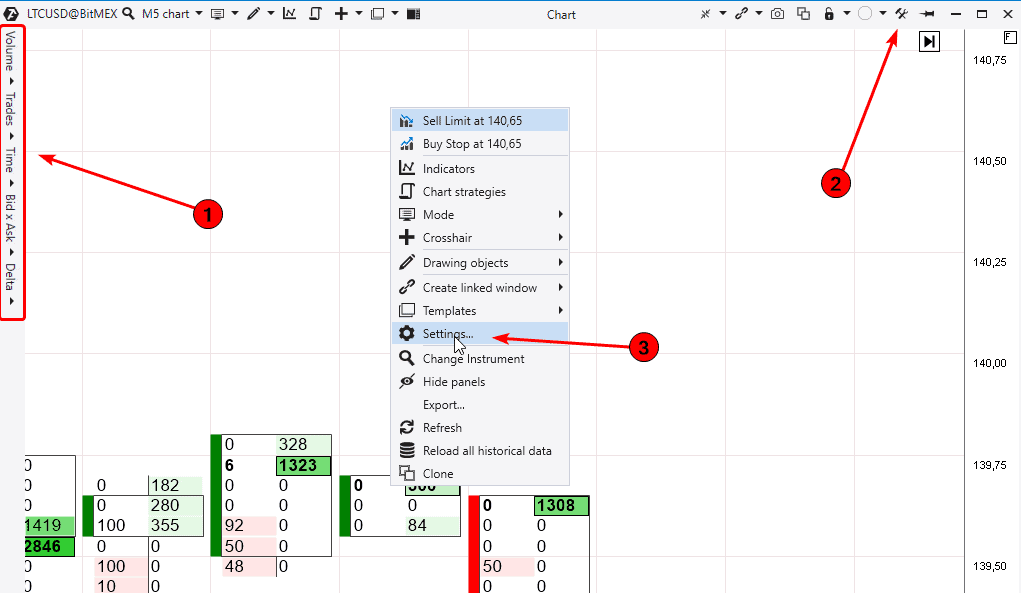Expand arrow beside the white circle

point(882,14)
